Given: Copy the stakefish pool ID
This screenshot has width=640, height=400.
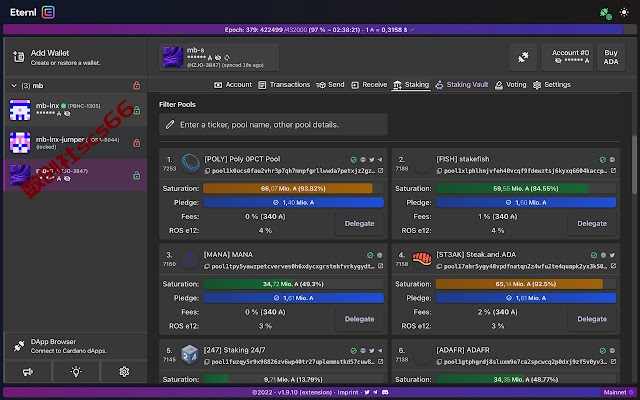Looking at the screenshot, I should [x=440, y=171].
